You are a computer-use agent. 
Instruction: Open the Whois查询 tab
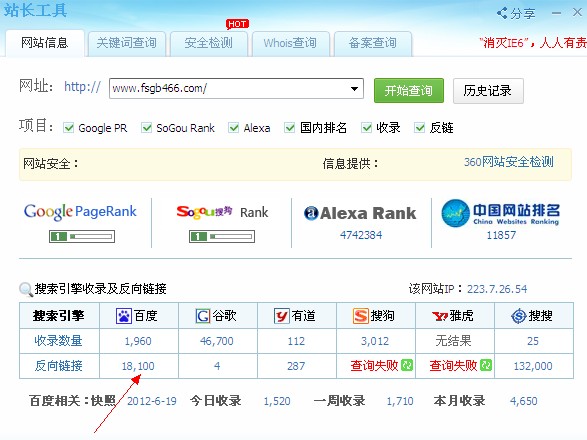[290, 43]
